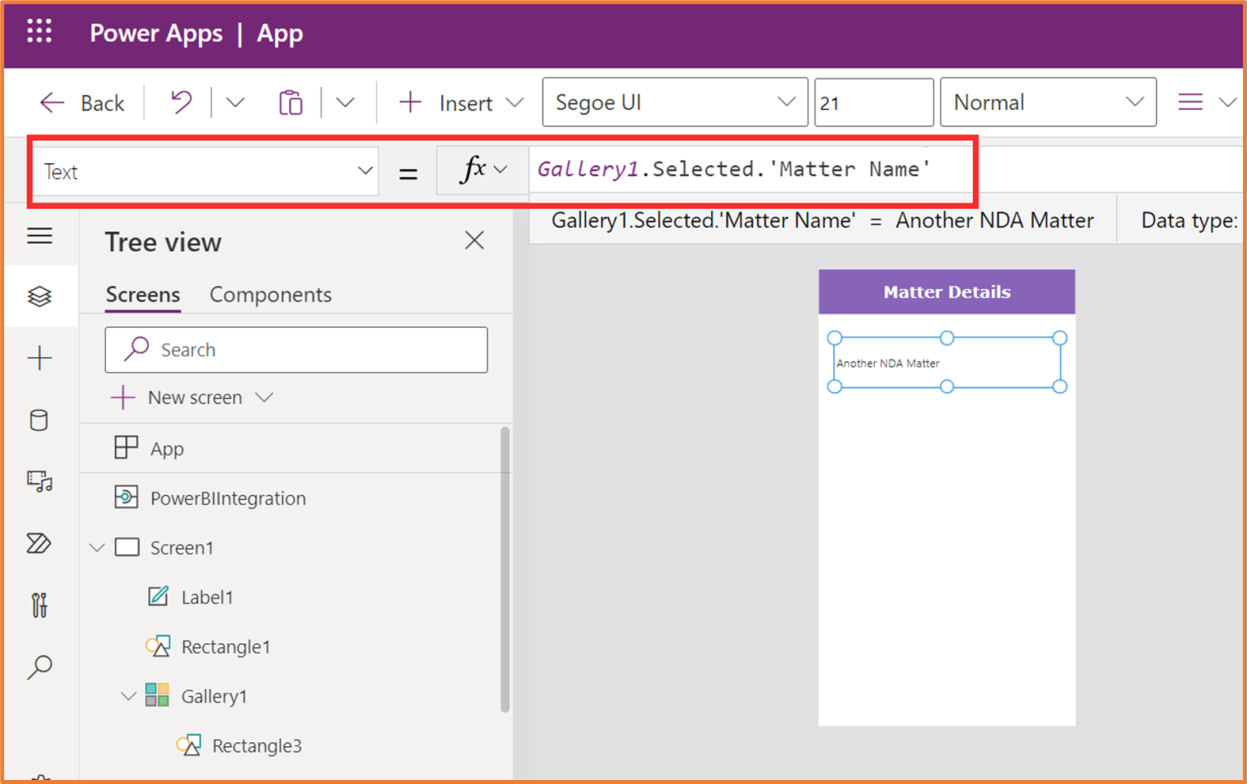1247x784 pixels.
Task: Collapse the Gallery1 tree item
Action: tap(128, 696)
